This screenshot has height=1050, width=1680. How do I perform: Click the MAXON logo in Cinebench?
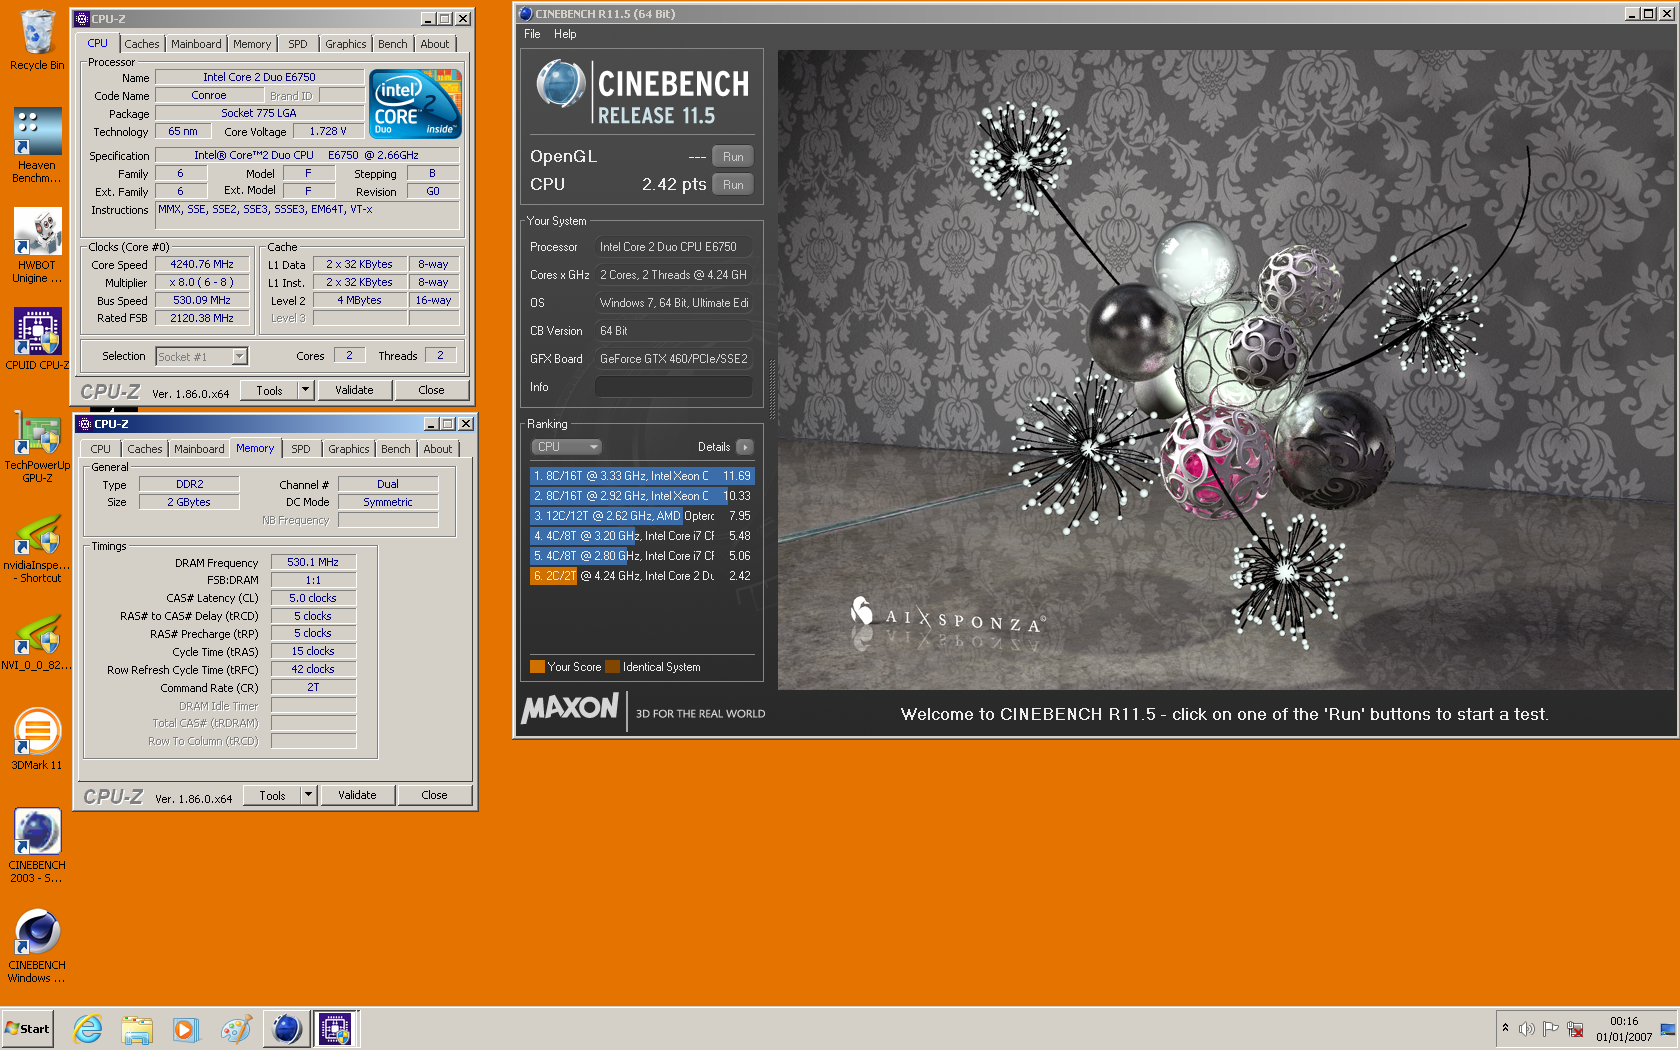[570, 709]
